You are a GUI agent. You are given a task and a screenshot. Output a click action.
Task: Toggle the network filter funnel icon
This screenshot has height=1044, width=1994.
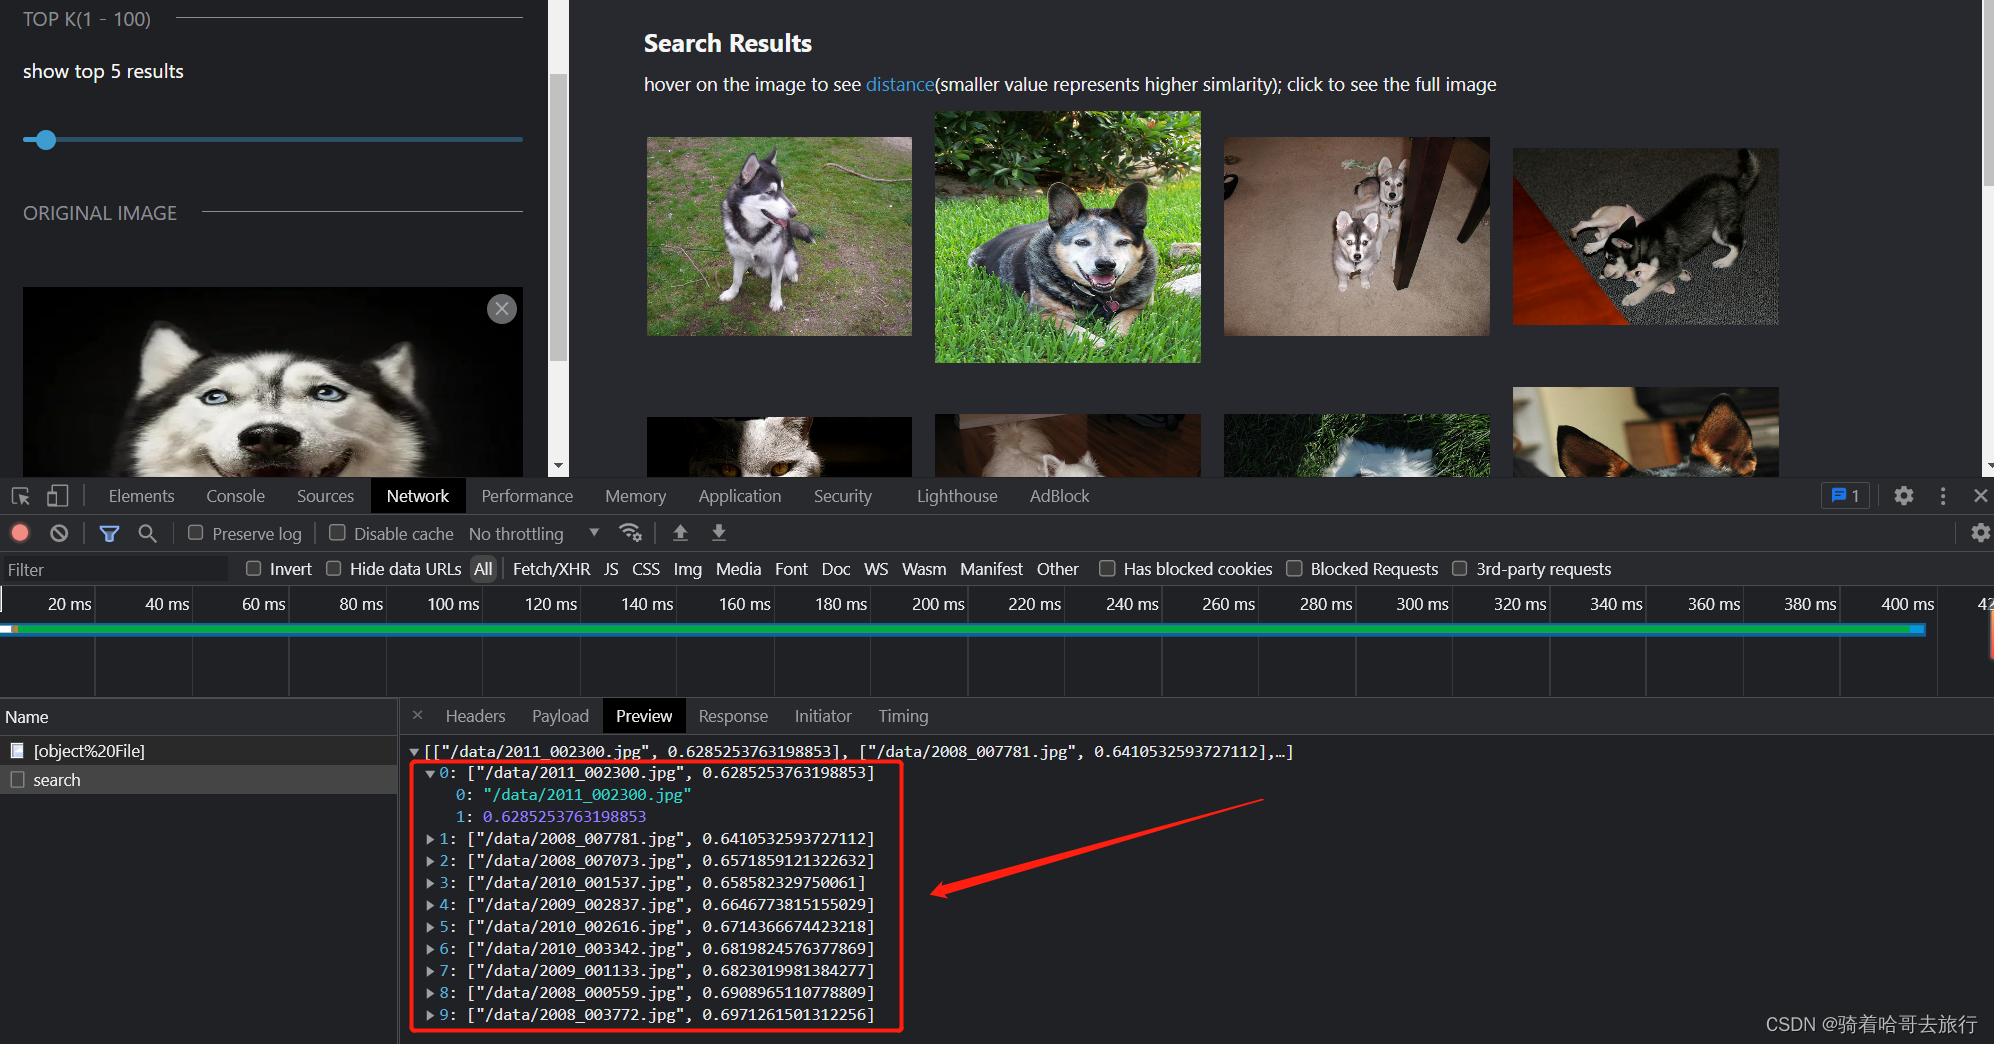(109, 533)
